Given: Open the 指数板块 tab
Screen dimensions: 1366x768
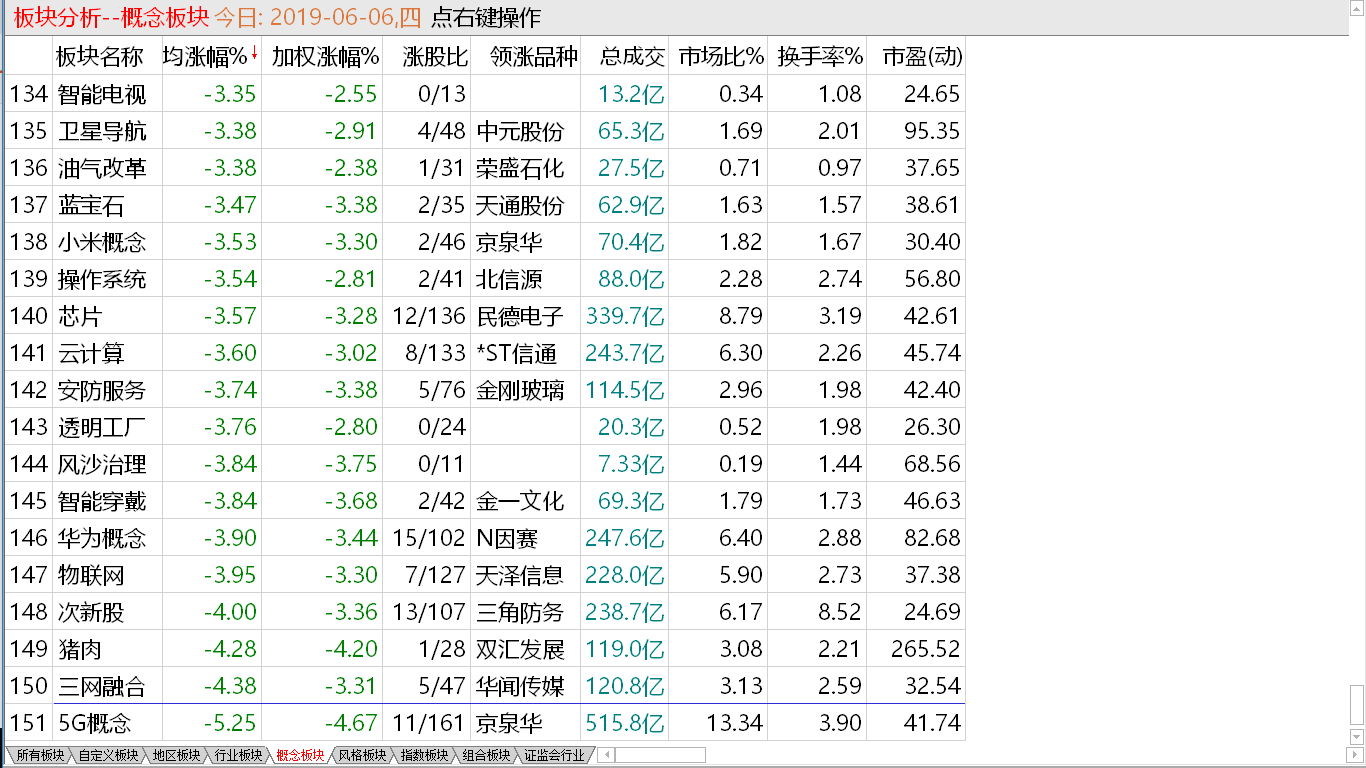Looking at the screenshot, I should pos(423,755).
